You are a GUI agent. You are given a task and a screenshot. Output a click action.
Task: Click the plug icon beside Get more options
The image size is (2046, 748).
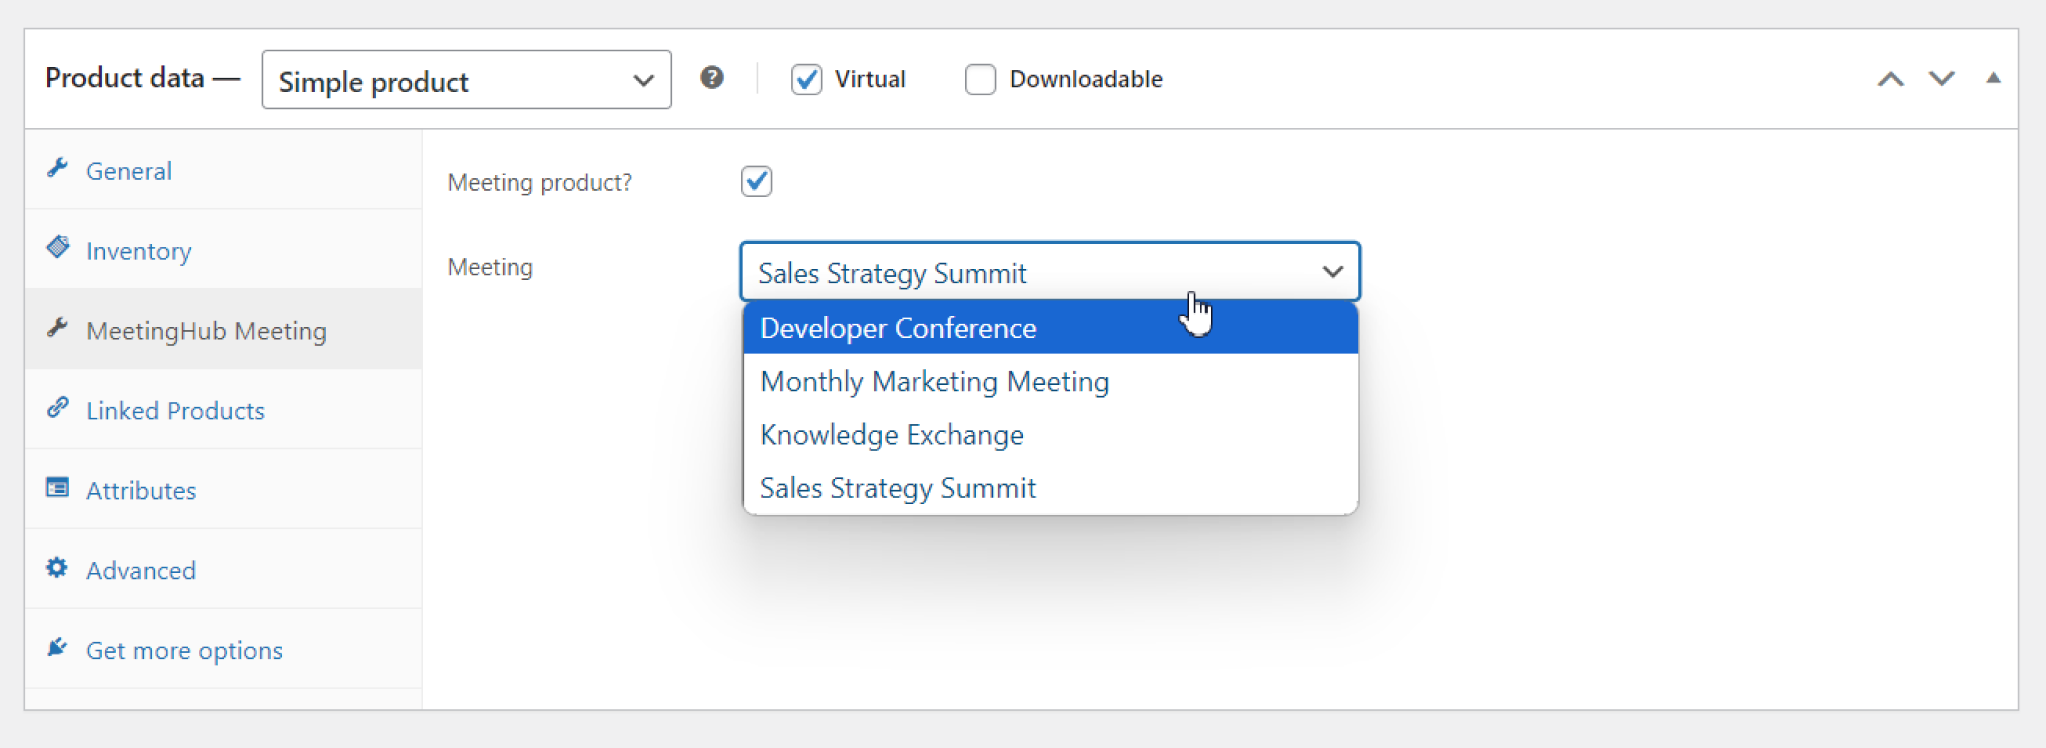click(57, 648)
